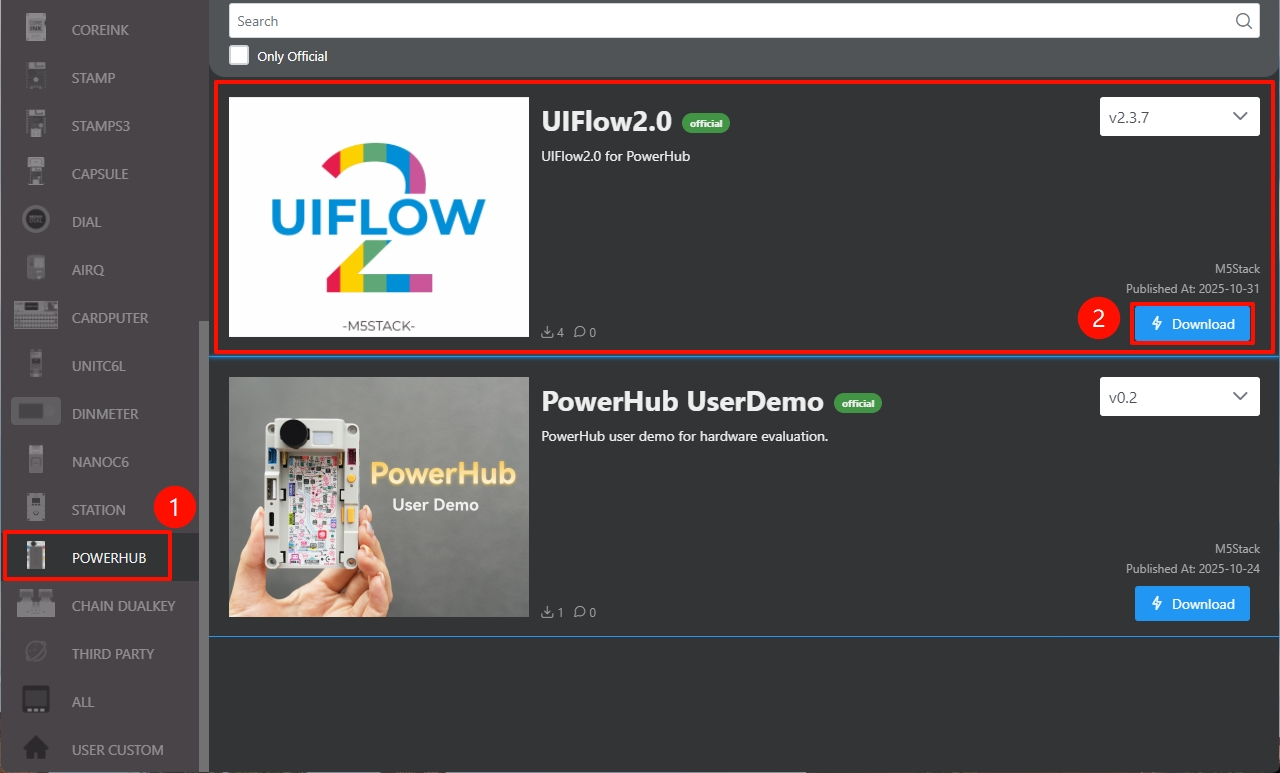Download the UIFlow2.0 firmware
1280x773 pixels.
pyautogui.click(x=1192, y=324)
